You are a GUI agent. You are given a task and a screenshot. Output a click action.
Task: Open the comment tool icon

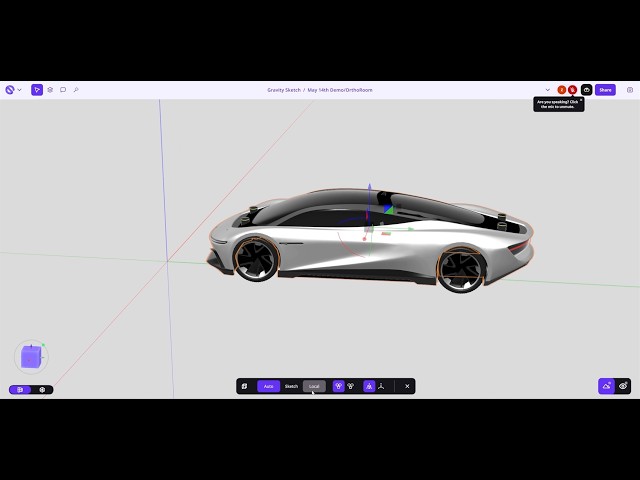(63, 90)
